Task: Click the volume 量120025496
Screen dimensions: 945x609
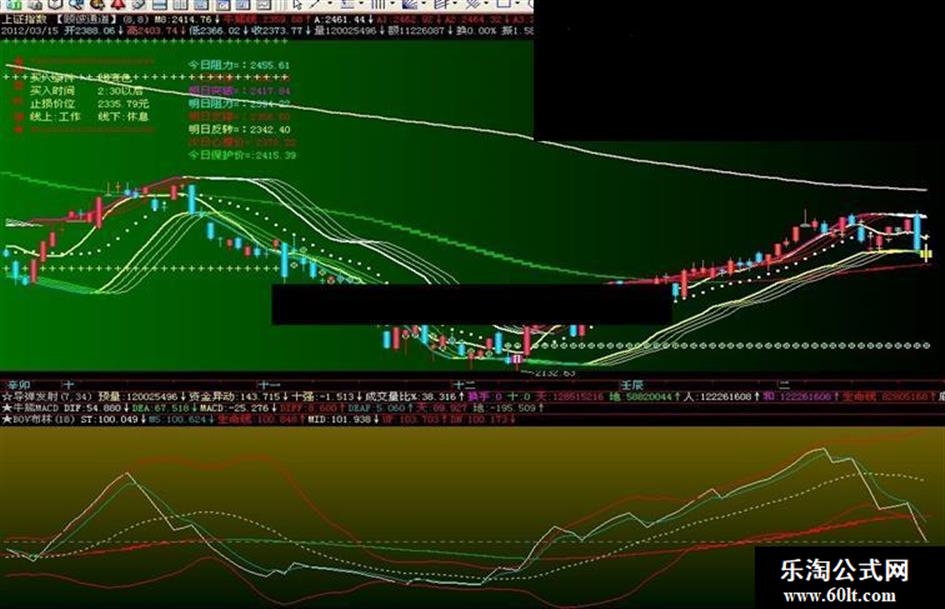Action: pos(345,30)
